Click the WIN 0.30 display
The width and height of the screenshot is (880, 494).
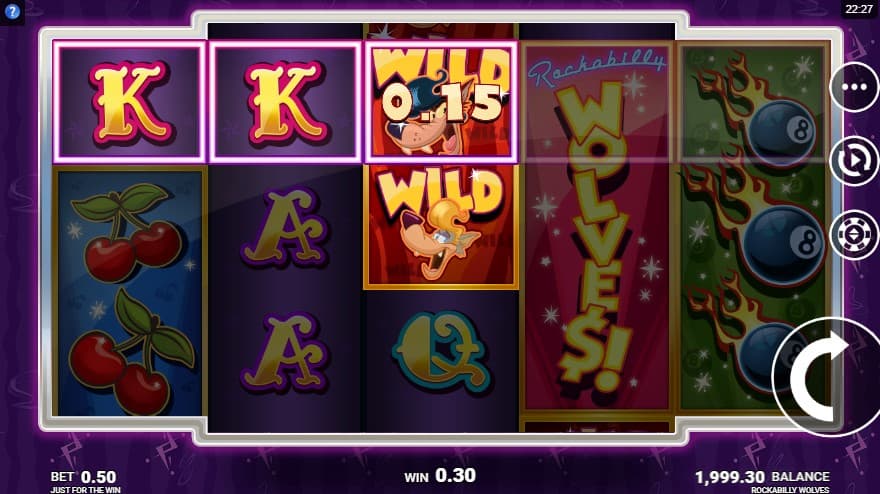[440, 476]
